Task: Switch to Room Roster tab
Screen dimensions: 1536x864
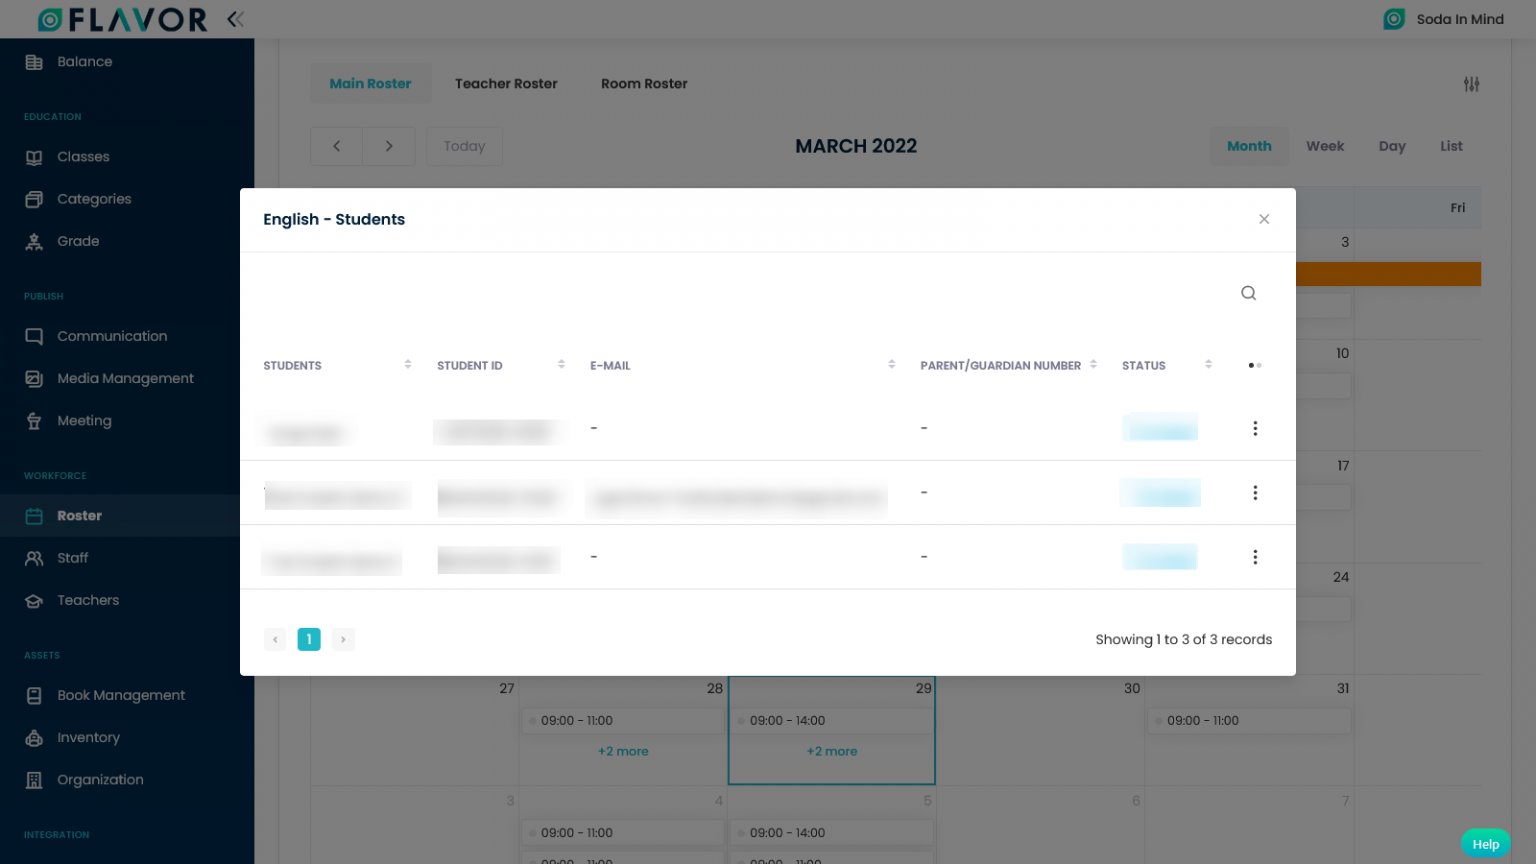Action: coord(644,84)
